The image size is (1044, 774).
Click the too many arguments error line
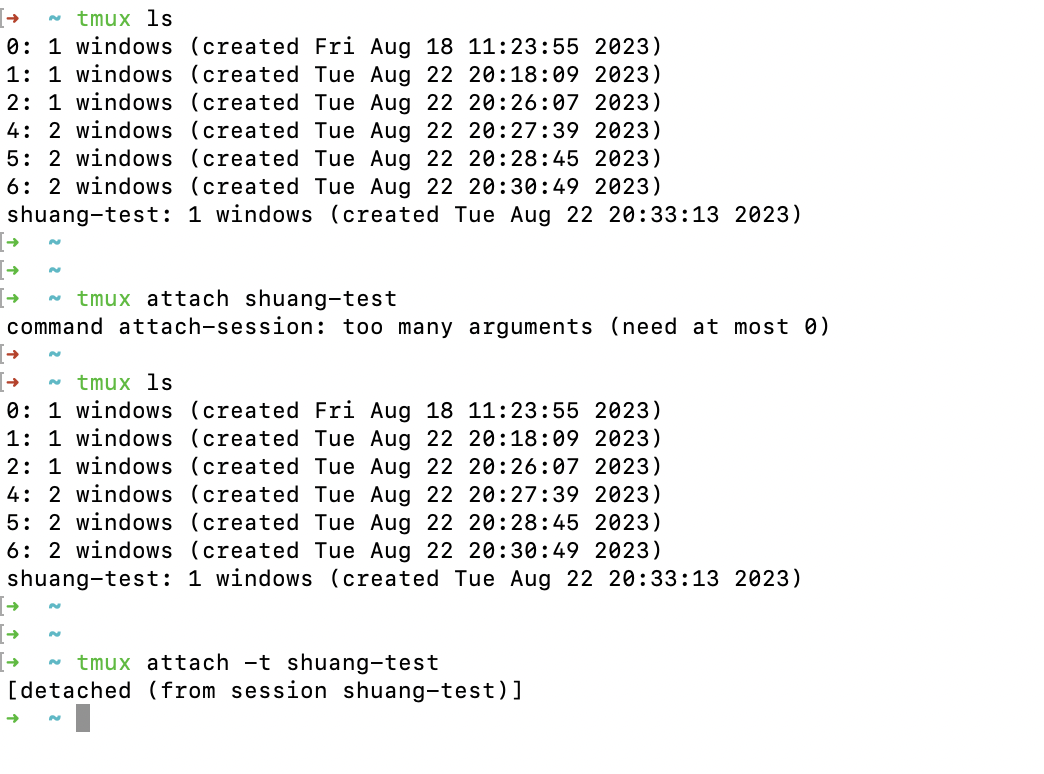tap(418, 326)
